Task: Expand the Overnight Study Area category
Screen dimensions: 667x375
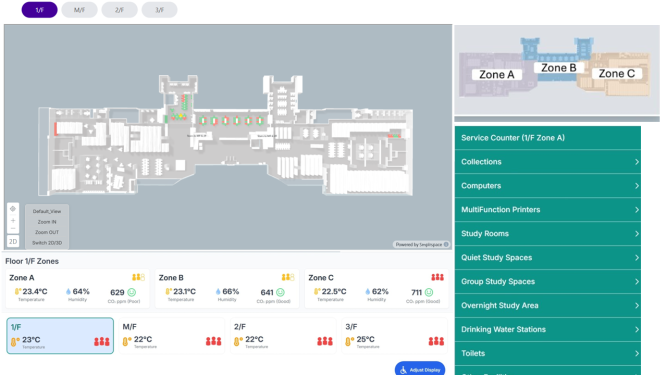Action: [548, 306]
